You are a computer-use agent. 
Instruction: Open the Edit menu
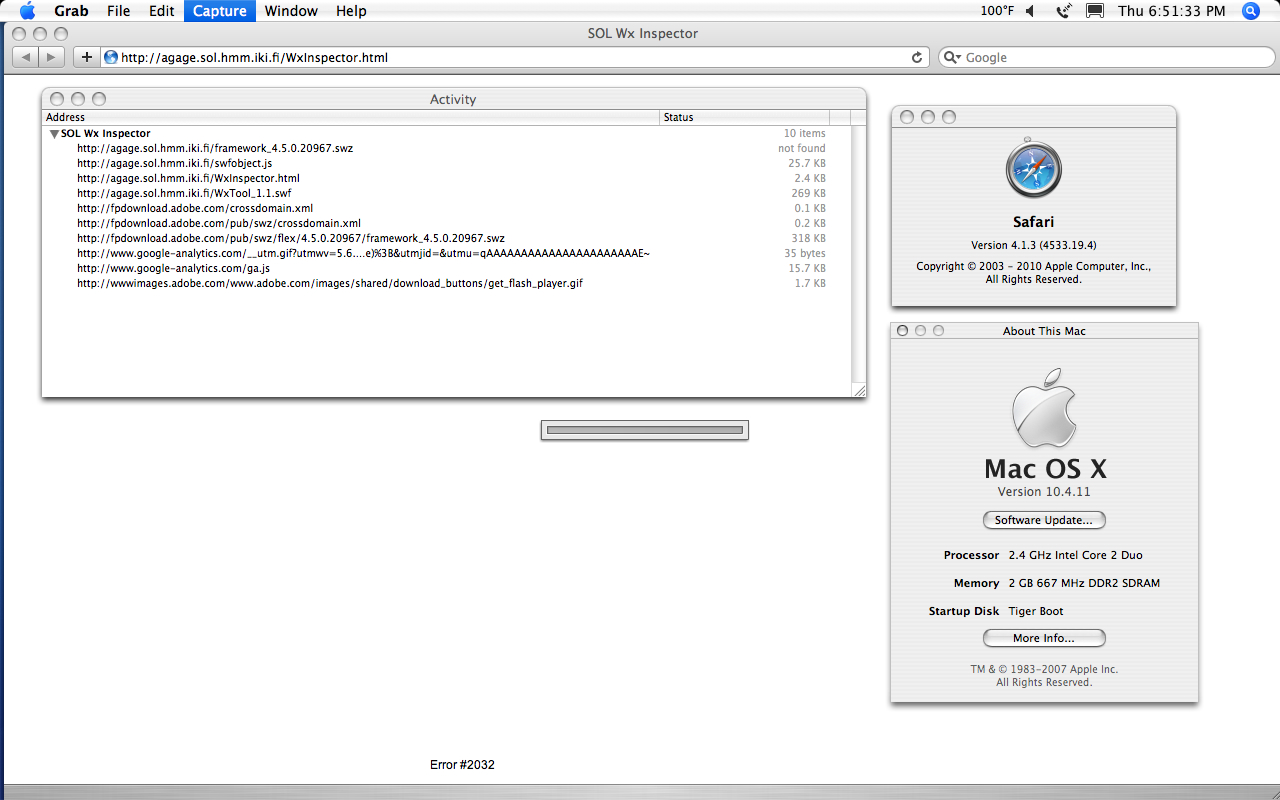pyautogui.click(x=162, y=11)
